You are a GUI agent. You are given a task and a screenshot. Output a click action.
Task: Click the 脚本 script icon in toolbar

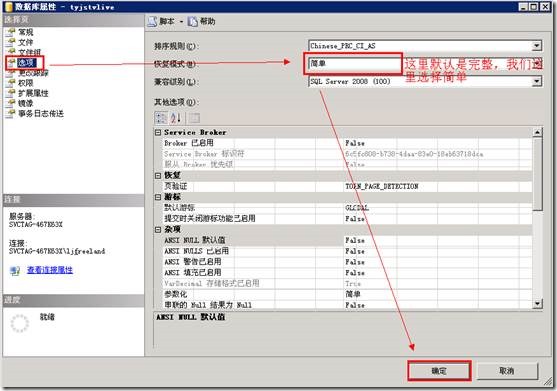coord(152,22)
